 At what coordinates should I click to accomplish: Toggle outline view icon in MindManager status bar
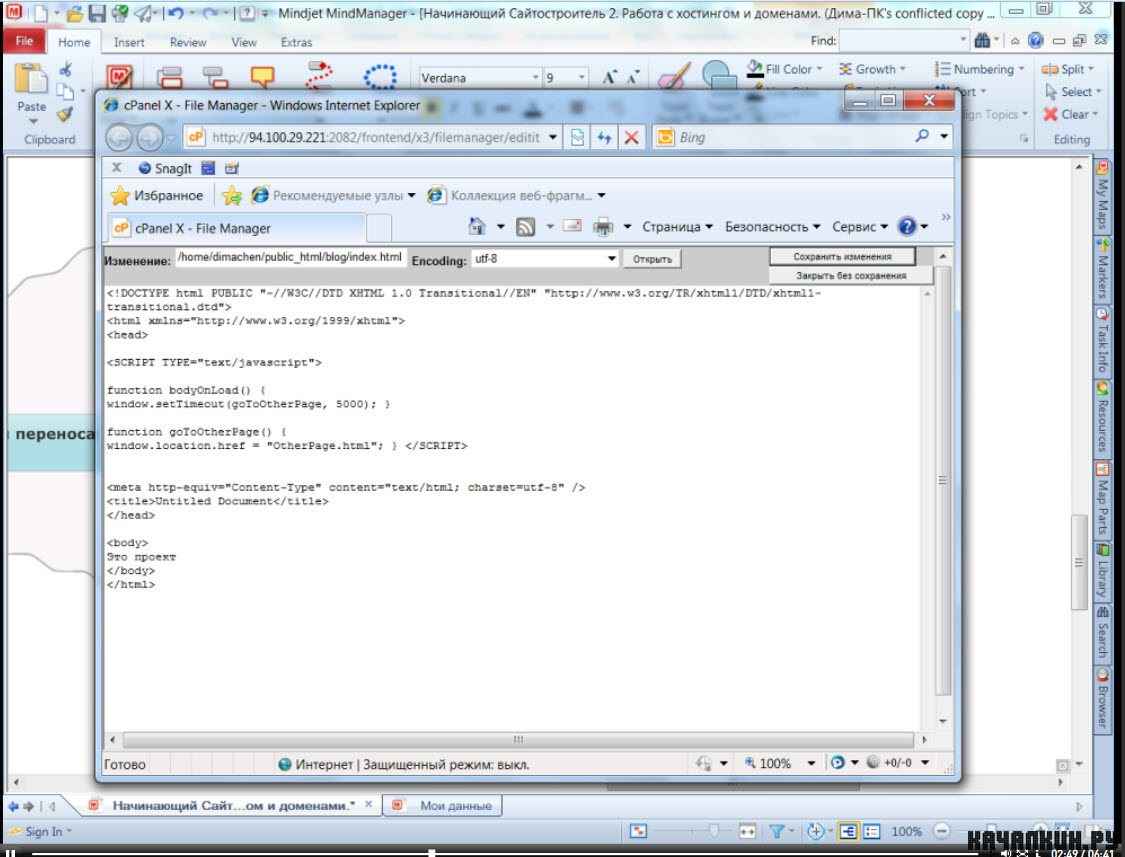coord(871,831)
